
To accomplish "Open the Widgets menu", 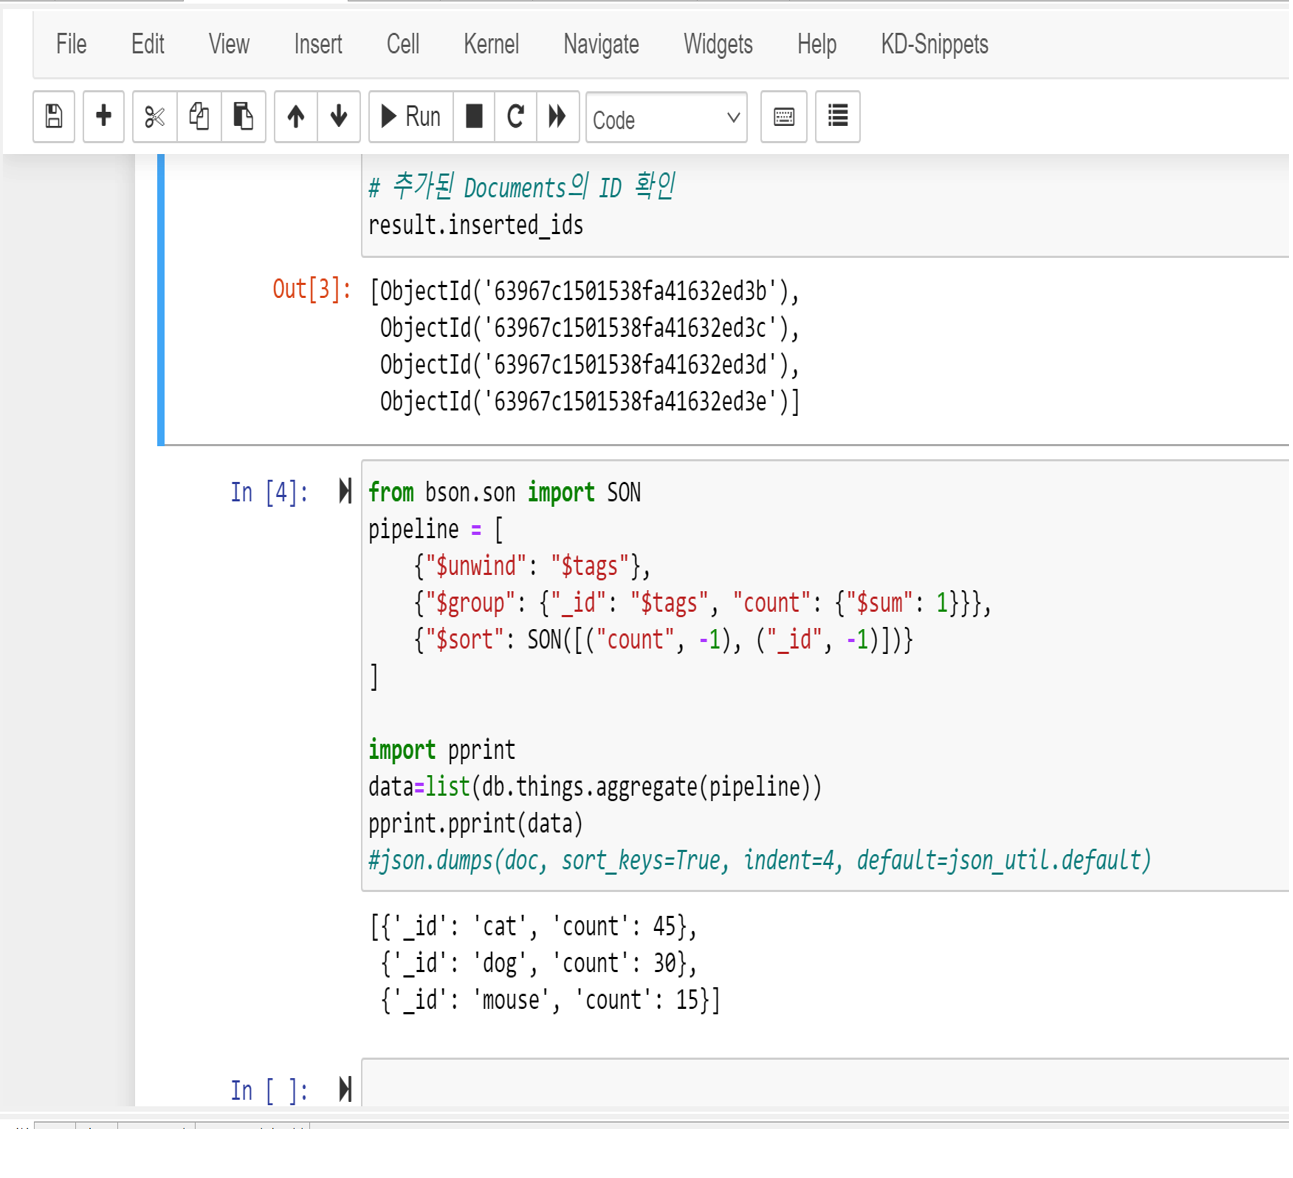I will pos(717,44).
